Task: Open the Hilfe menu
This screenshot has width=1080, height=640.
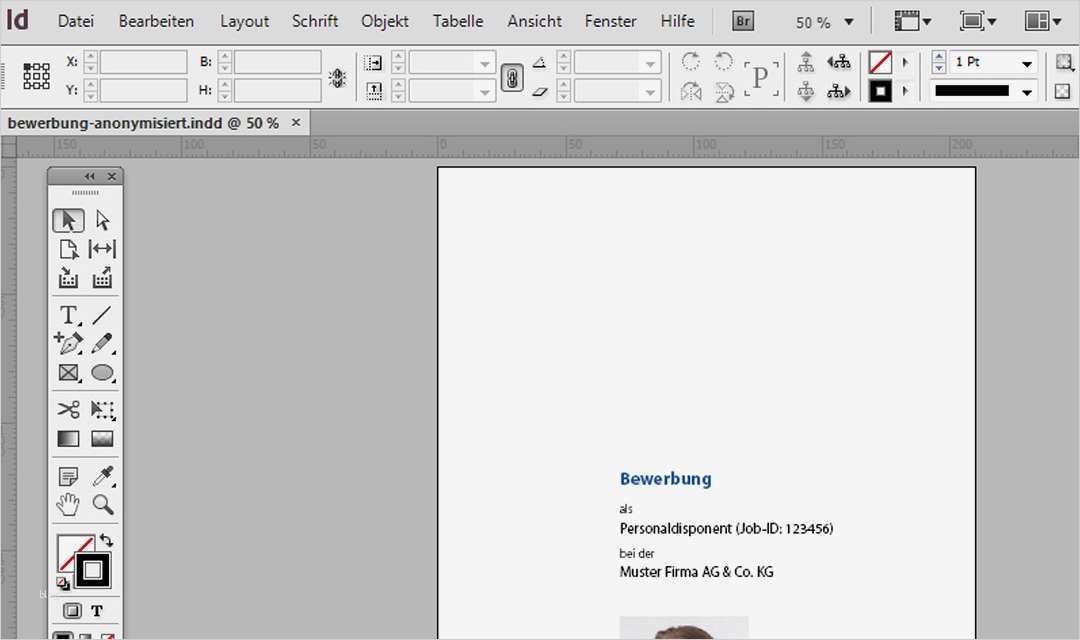Action: 678,21
